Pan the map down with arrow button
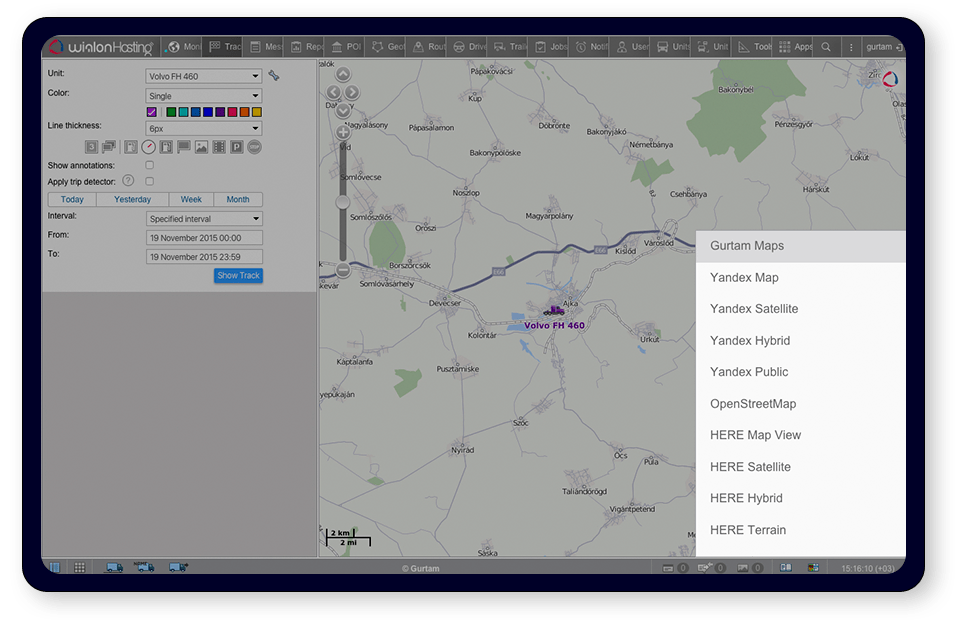This screenshot has width=967, height=625. [343, 110]
